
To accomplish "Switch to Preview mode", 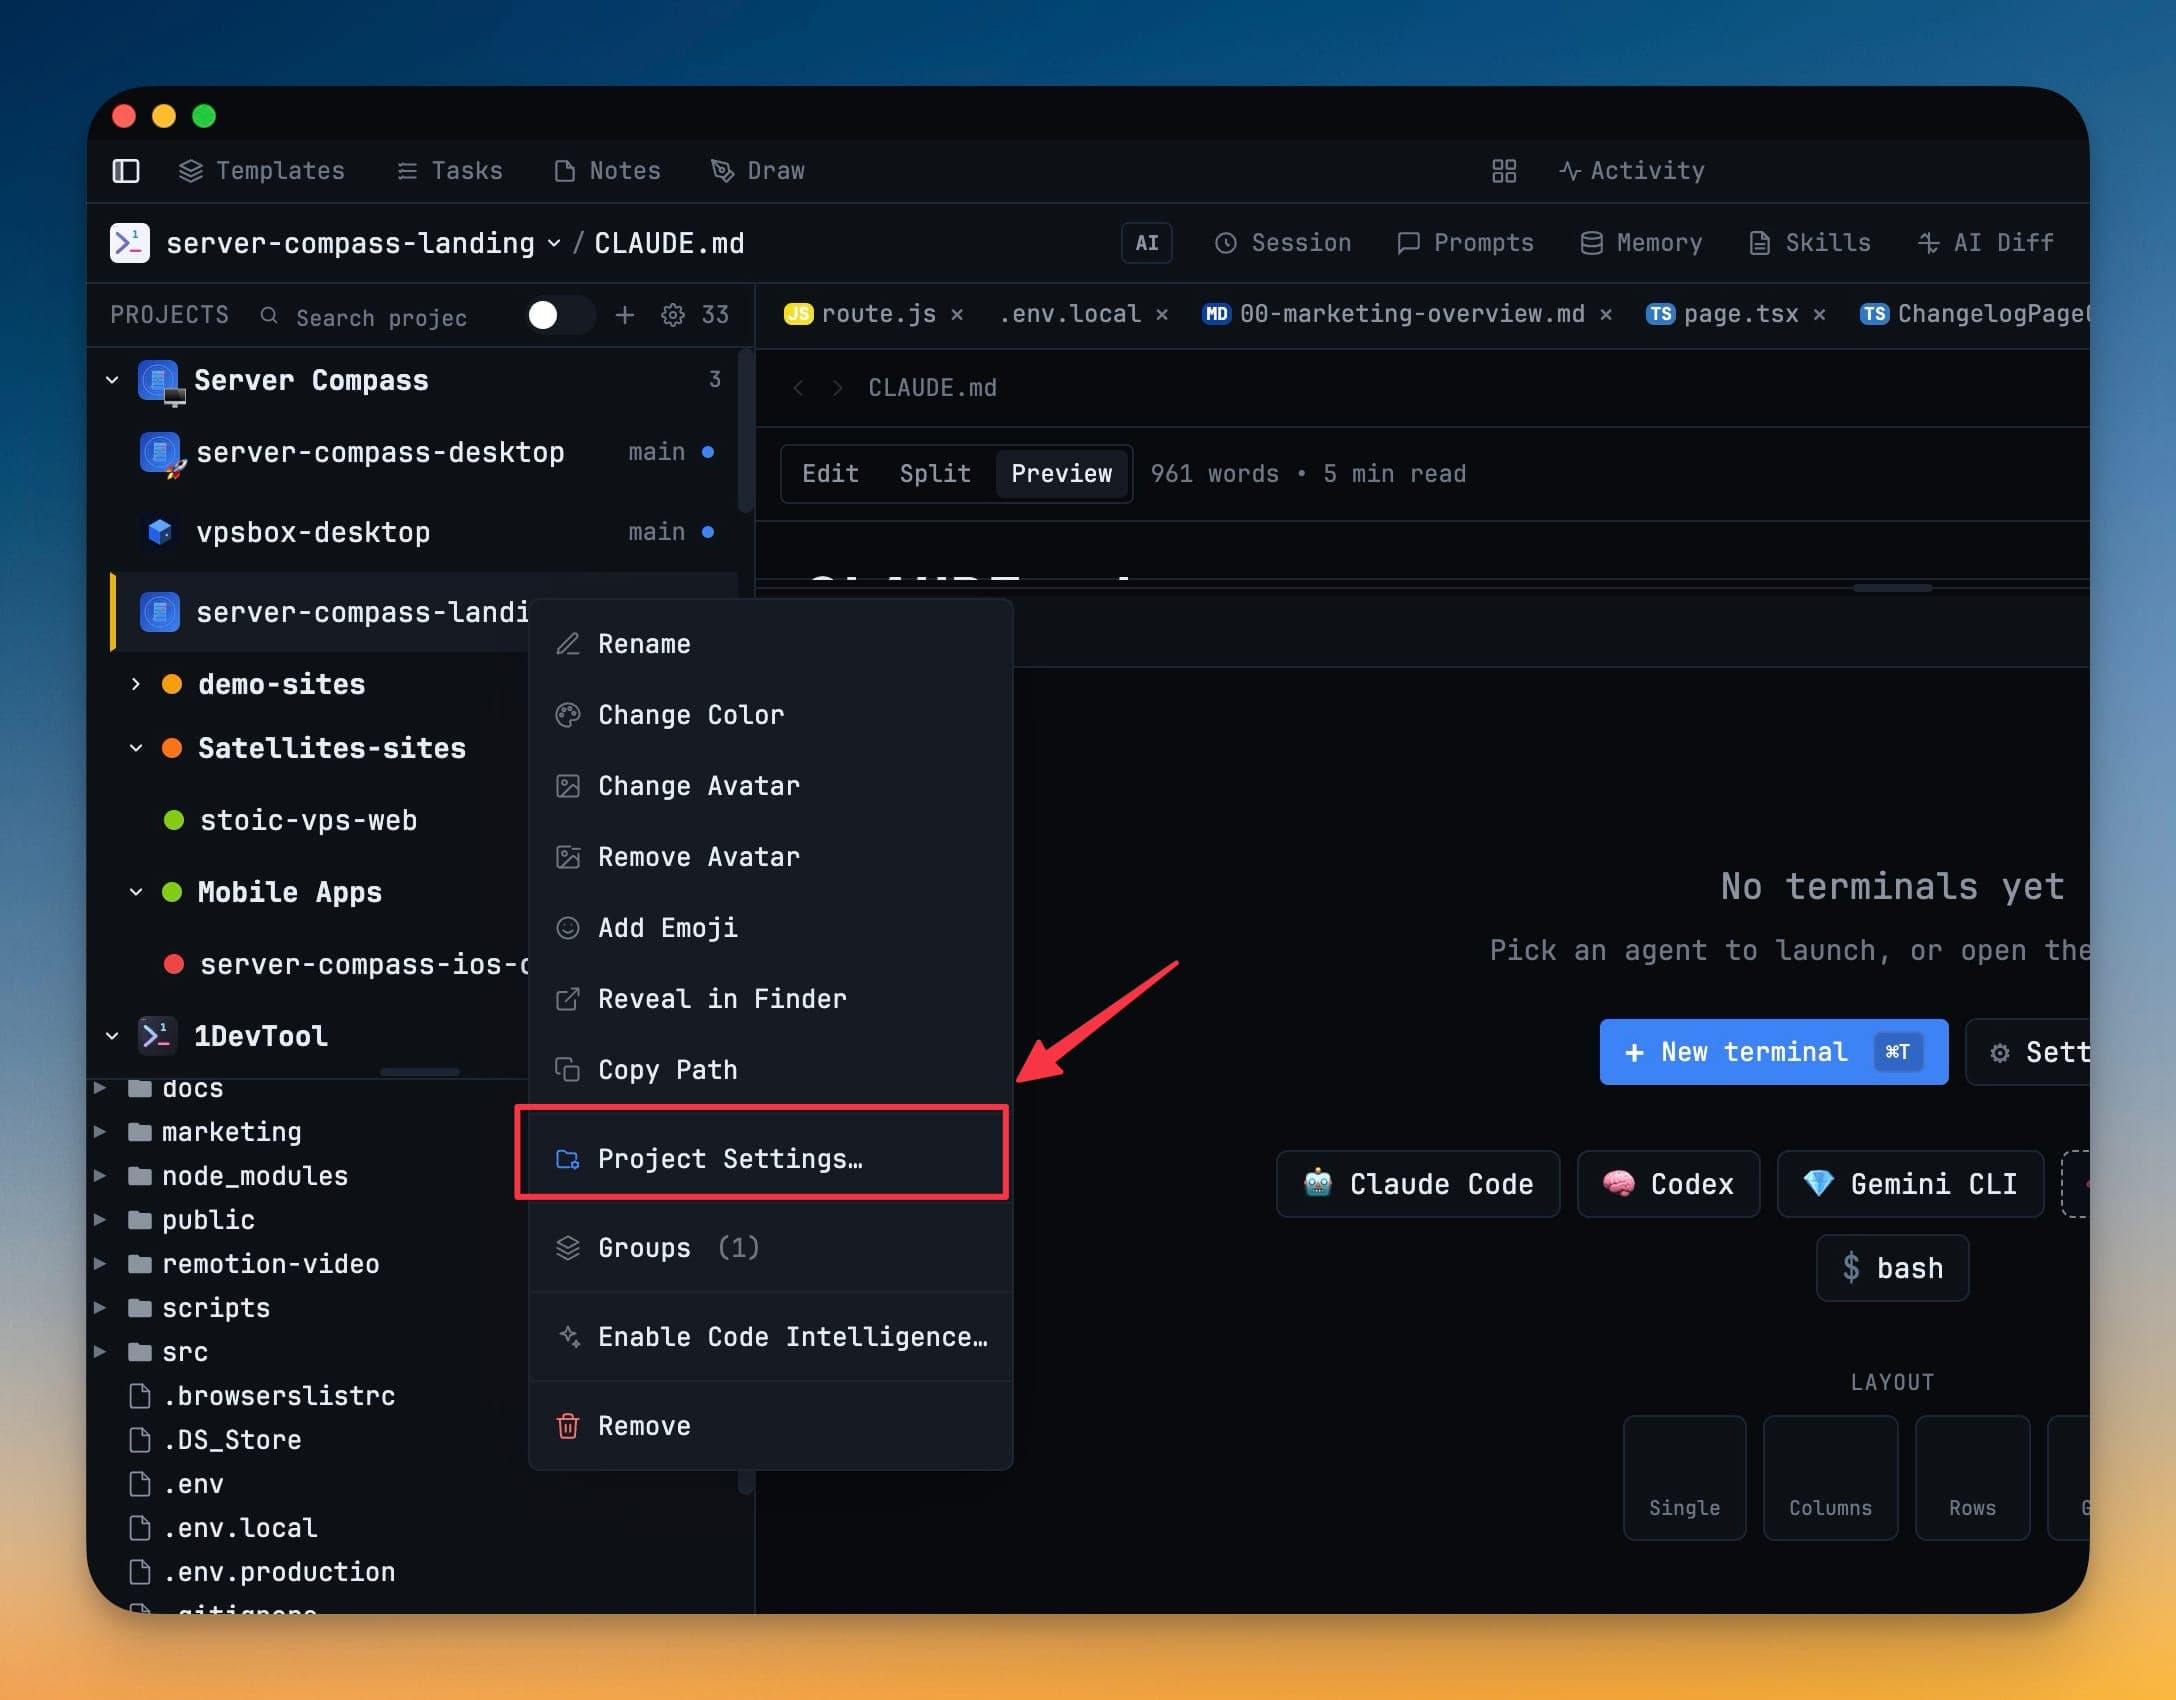I will 1062,474.
